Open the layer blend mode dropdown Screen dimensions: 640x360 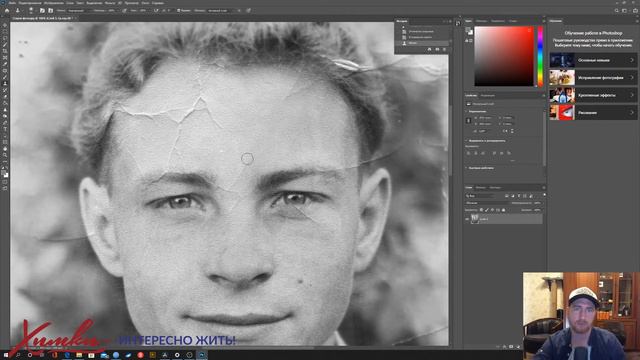coord(487,203)
